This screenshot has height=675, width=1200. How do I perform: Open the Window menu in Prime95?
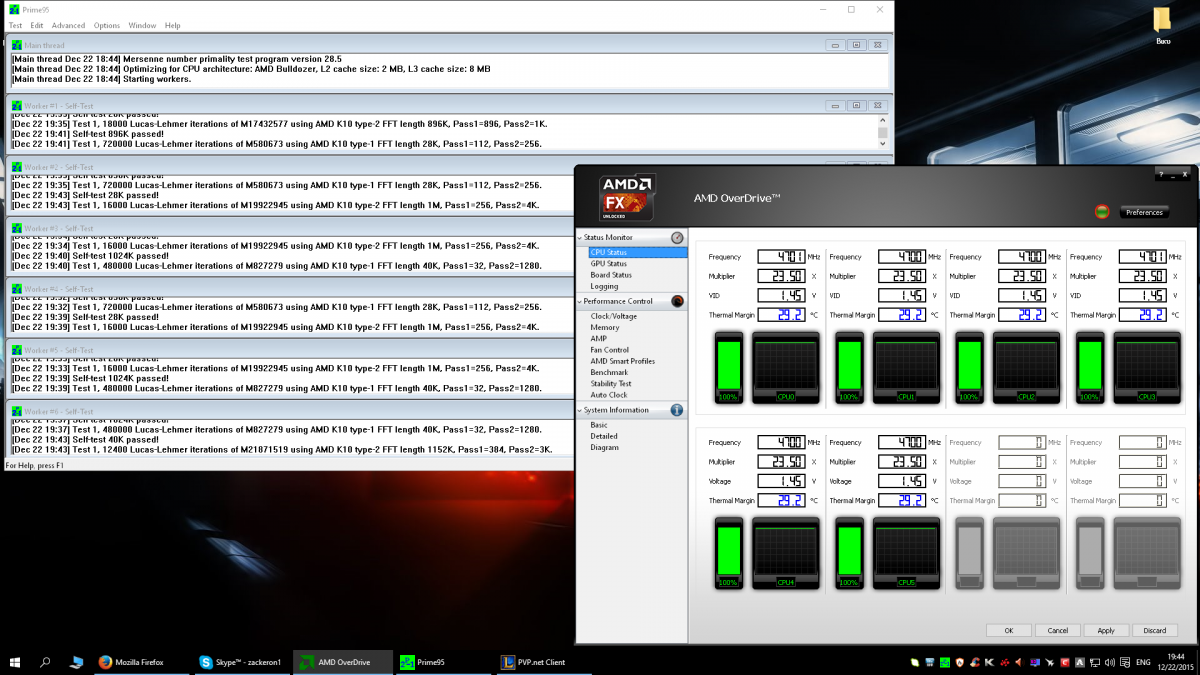coord(142,25)
